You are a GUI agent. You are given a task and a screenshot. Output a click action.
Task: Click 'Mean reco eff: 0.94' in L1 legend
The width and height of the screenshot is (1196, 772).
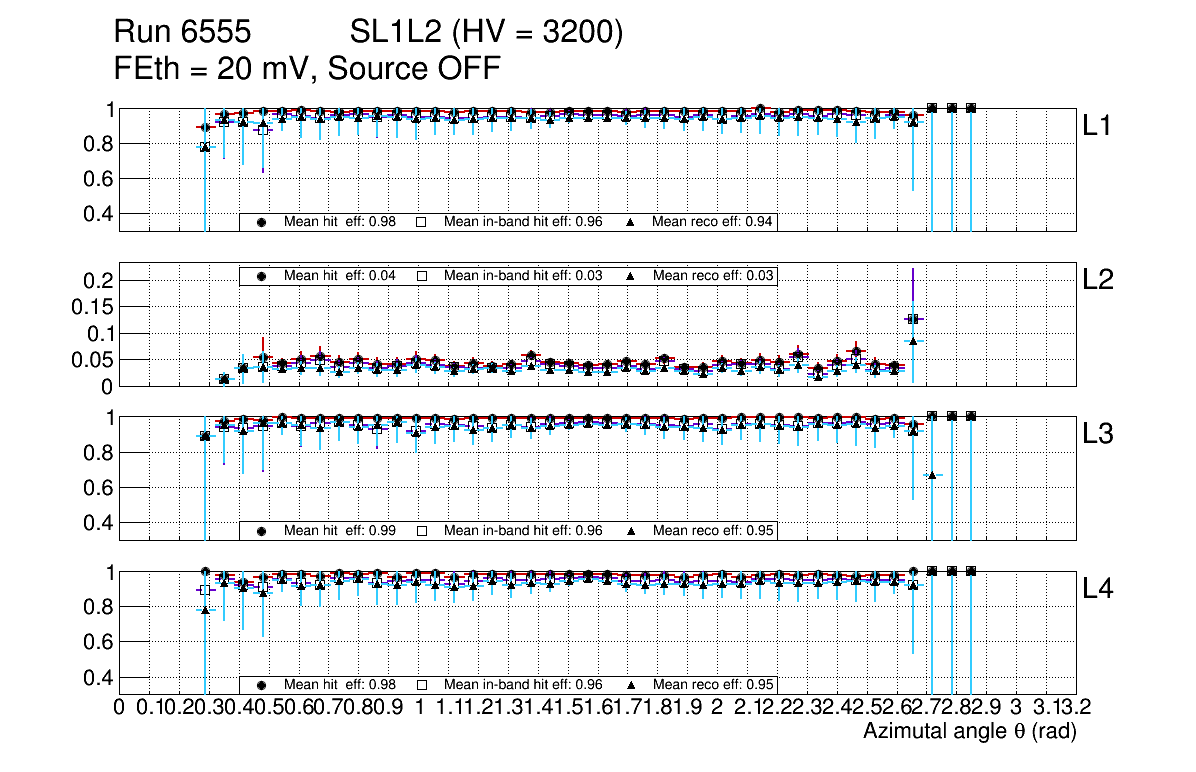(x=713, y=222)
